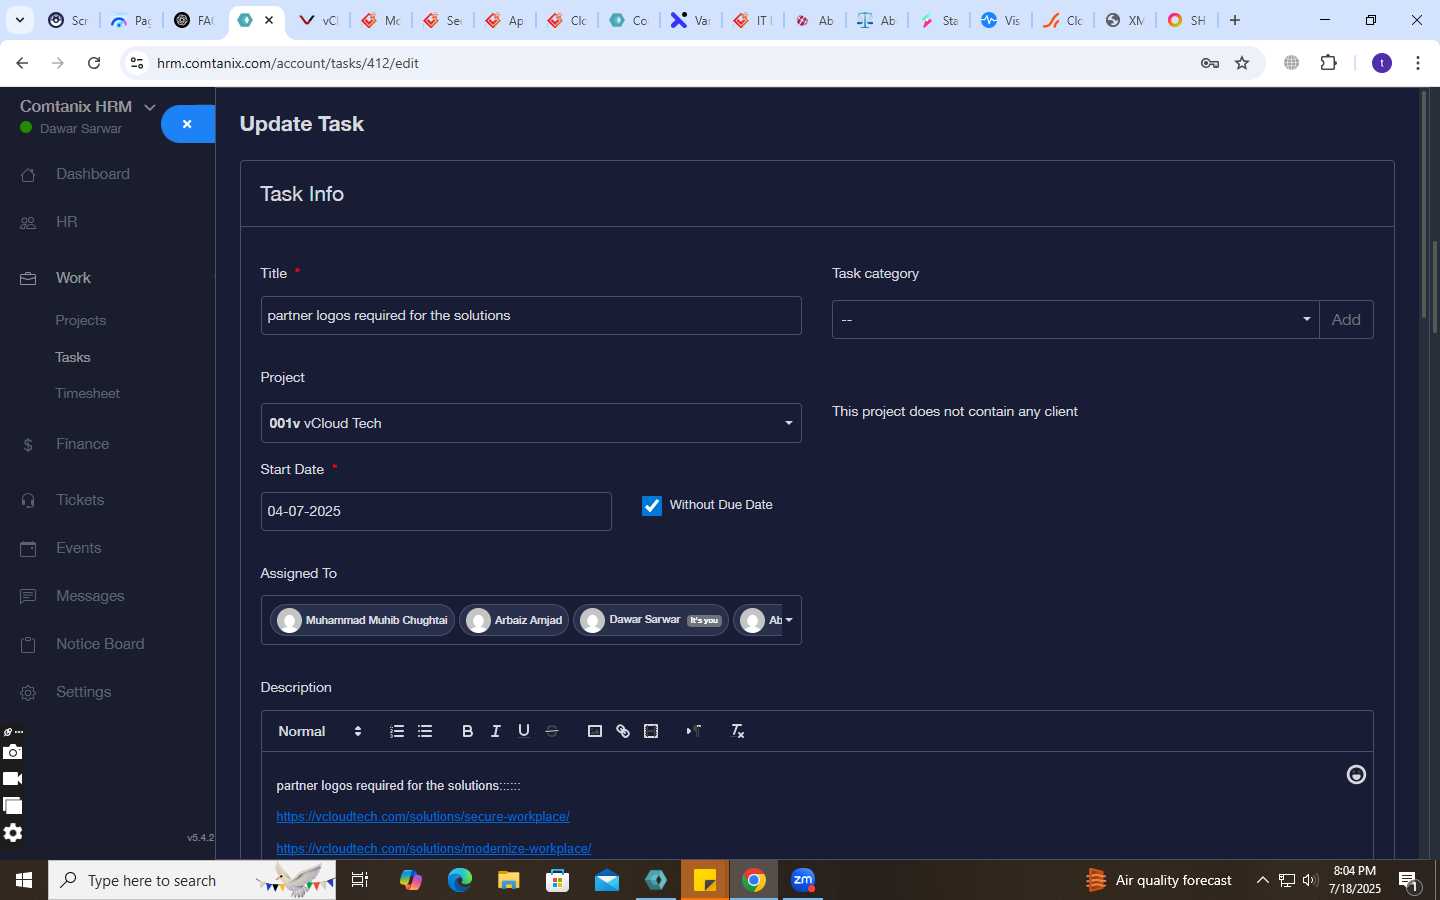Reload the current page
Screen dimensions: 1440x900
coord(94,63)
